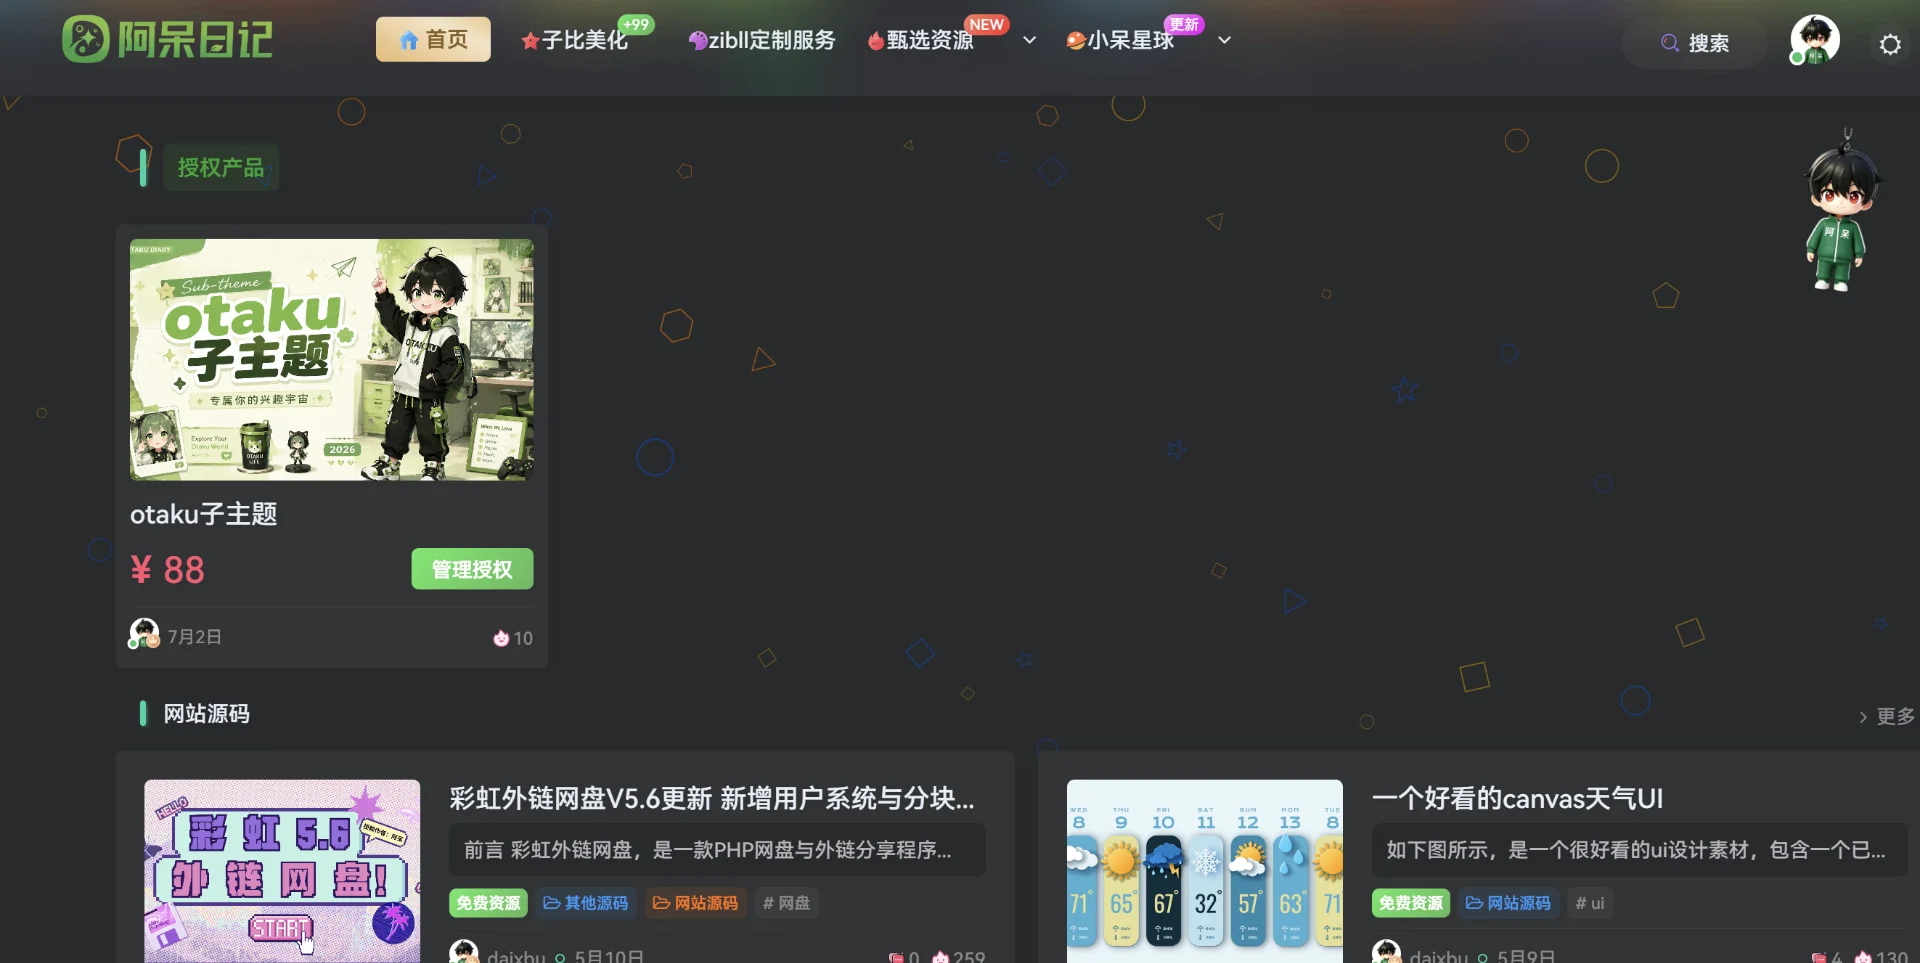Screen dimensions: 1920x963
Task: Open the user avatar in the header
Action: (x=1814, y=41)
